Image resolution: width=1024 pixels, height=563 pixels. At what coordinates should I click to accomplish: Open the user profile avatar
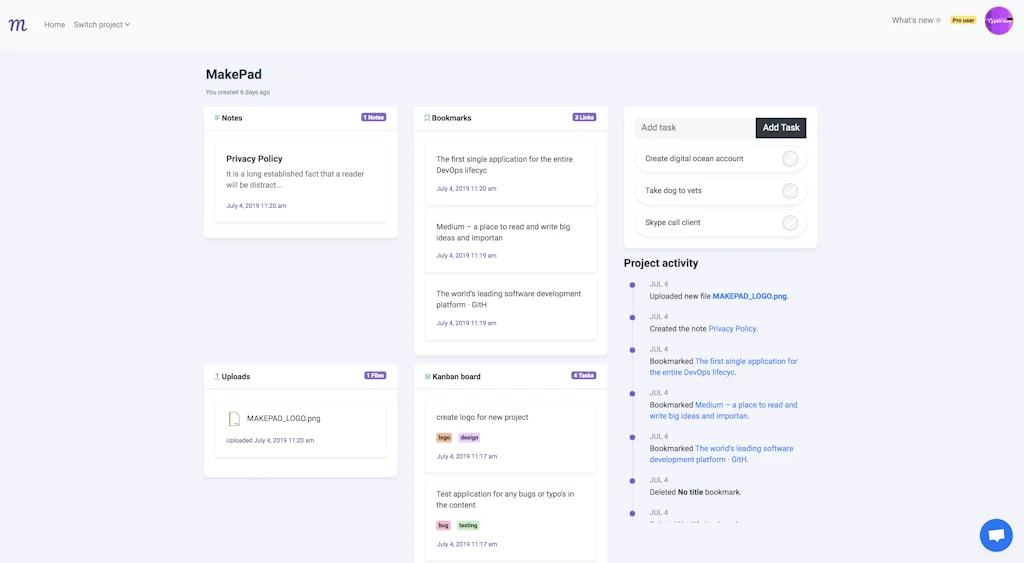coord(998,21)
